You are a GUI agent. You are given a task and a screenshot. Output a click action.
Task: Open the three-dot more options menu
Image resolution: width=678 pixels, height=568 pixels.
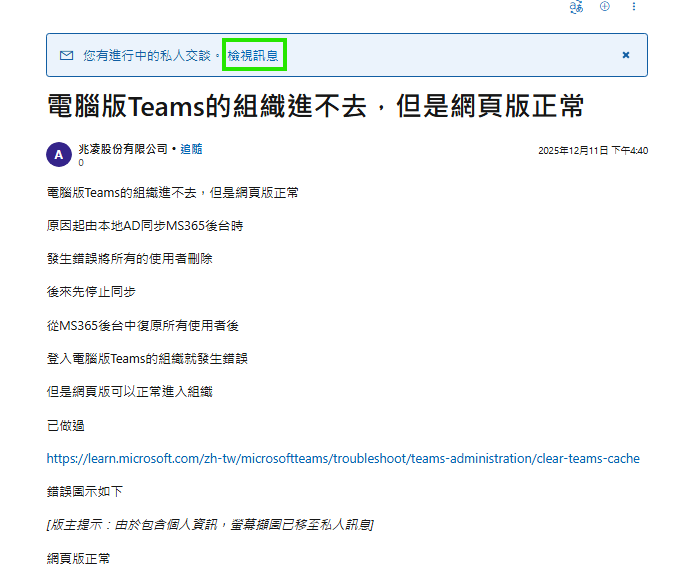(x=633, y=6)
